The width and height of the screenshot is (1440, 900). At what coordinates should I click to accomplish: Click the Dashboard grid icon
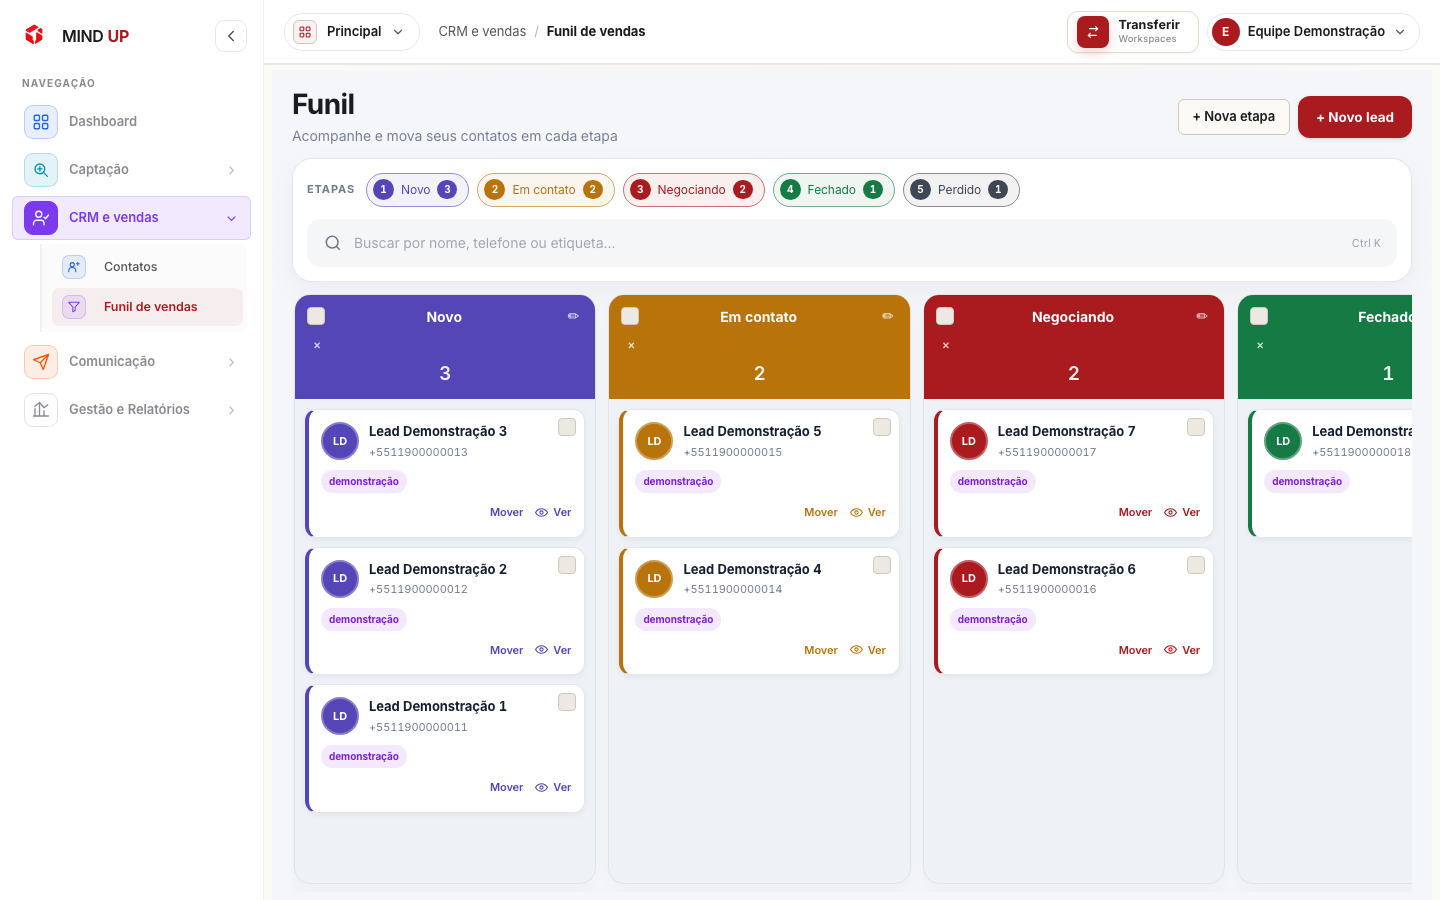pyautogui.click(x=41, y=122)
